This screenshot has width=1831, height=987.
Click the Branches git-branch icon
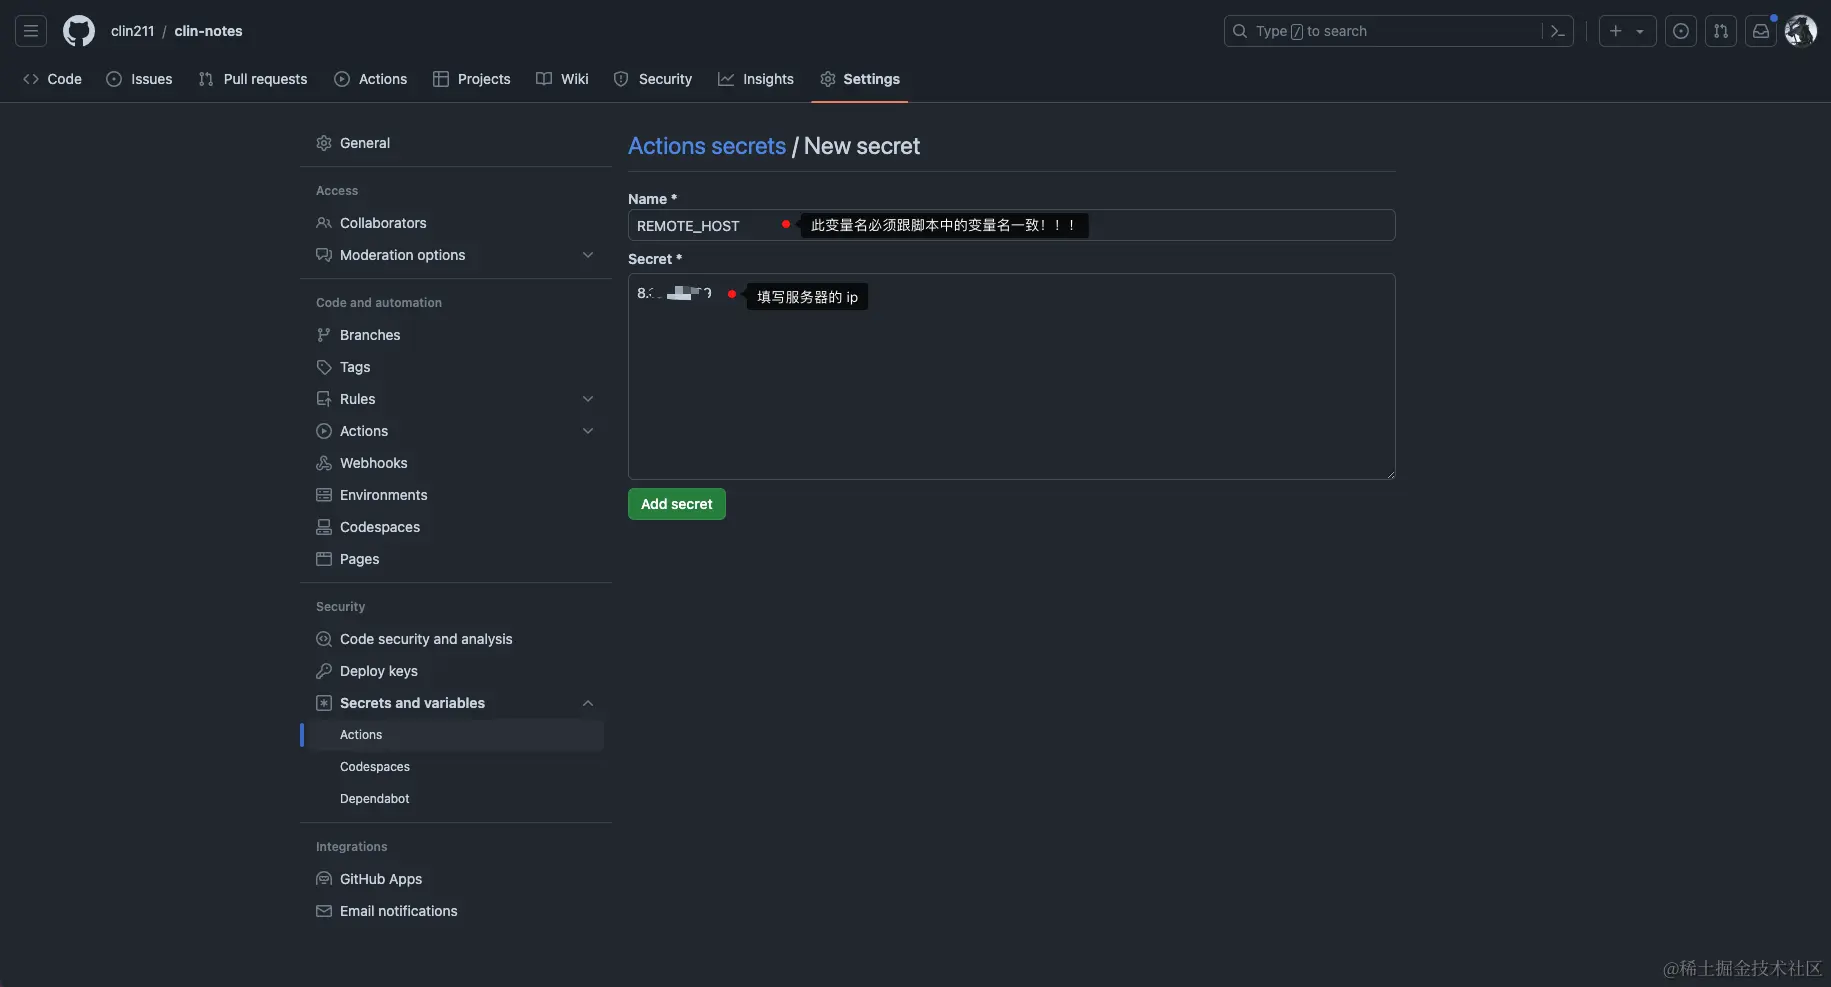(x=324, y=335)
